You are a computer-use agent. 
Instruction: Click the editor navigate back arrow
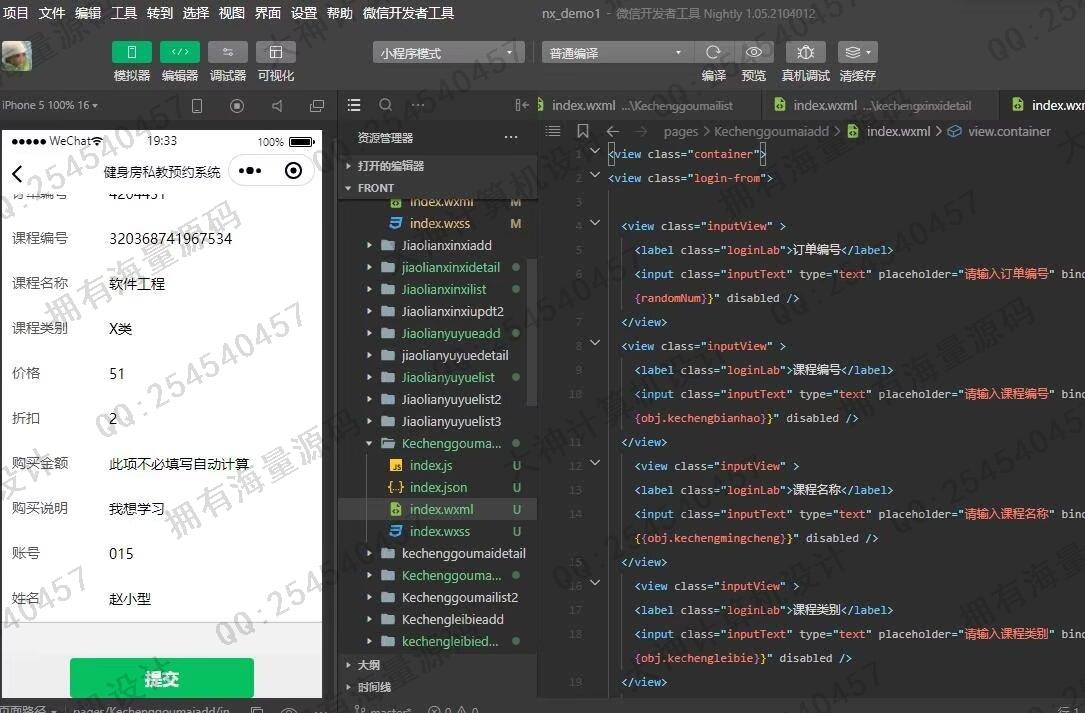[x=612, y=131]
